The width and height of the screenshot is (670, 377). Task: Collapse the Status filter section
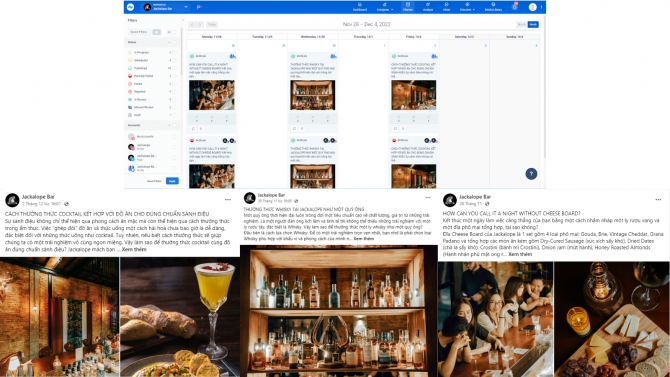[x=169, y=42]
